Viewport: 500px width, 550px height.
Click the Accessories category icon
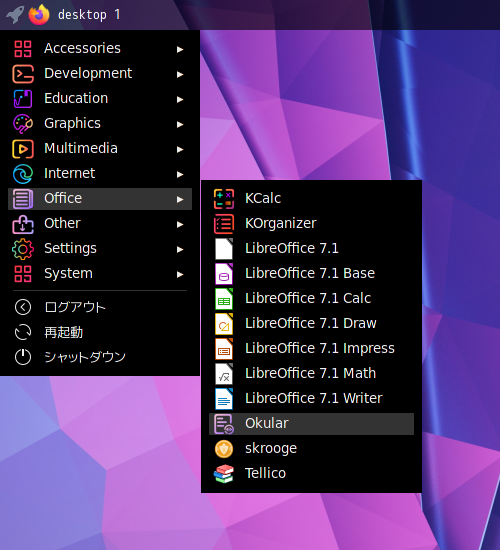[x=23, y=48]
